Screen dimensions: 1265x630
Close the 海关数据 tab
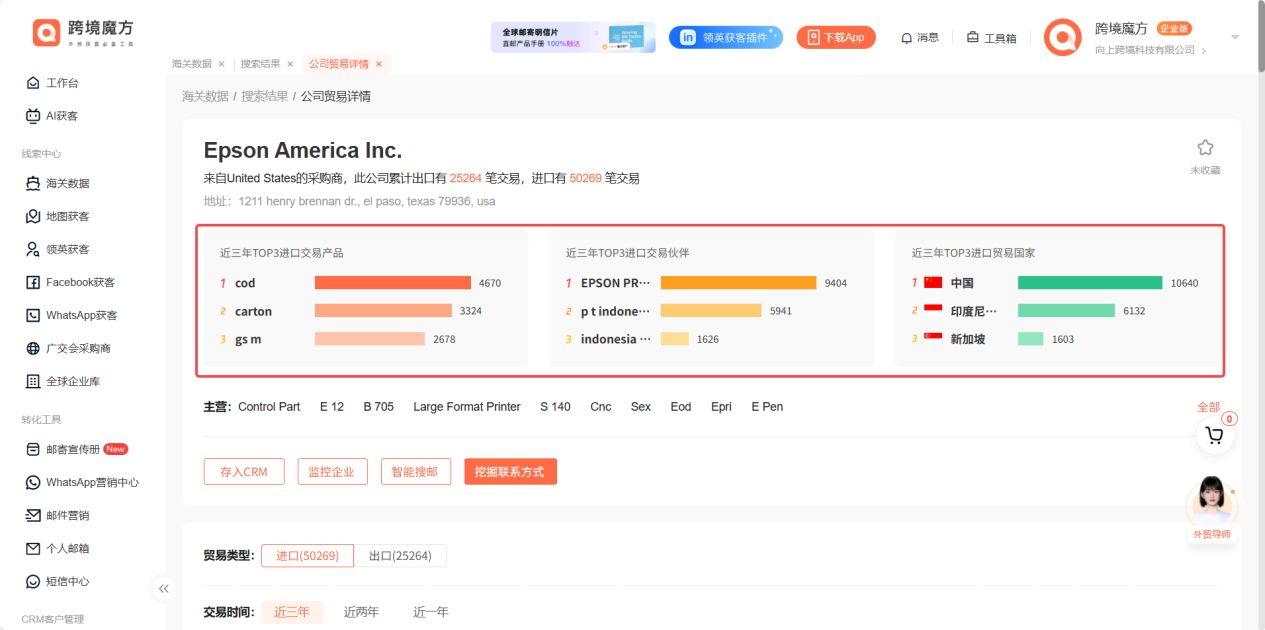(x=221, y=64)
